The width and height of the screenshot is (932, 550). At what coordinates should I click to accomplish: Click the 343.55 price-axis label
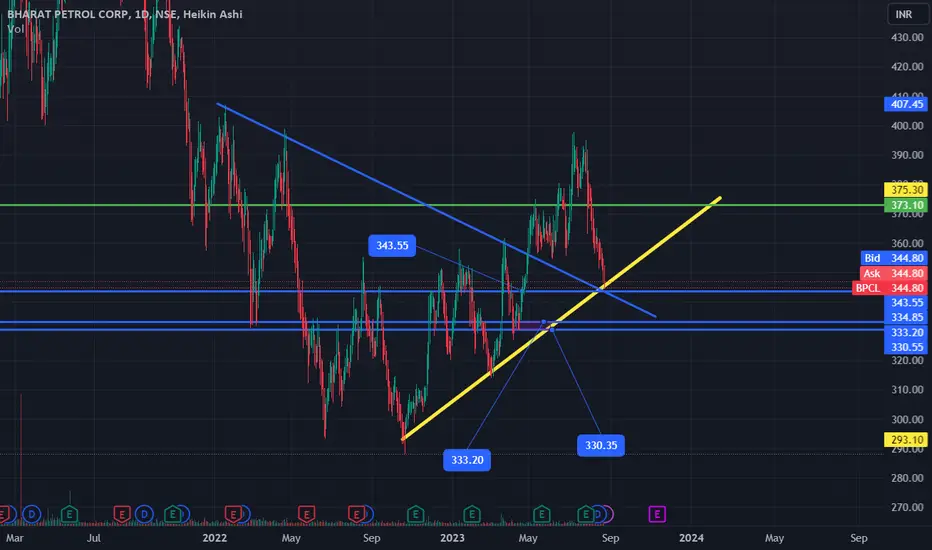(906, 303)
